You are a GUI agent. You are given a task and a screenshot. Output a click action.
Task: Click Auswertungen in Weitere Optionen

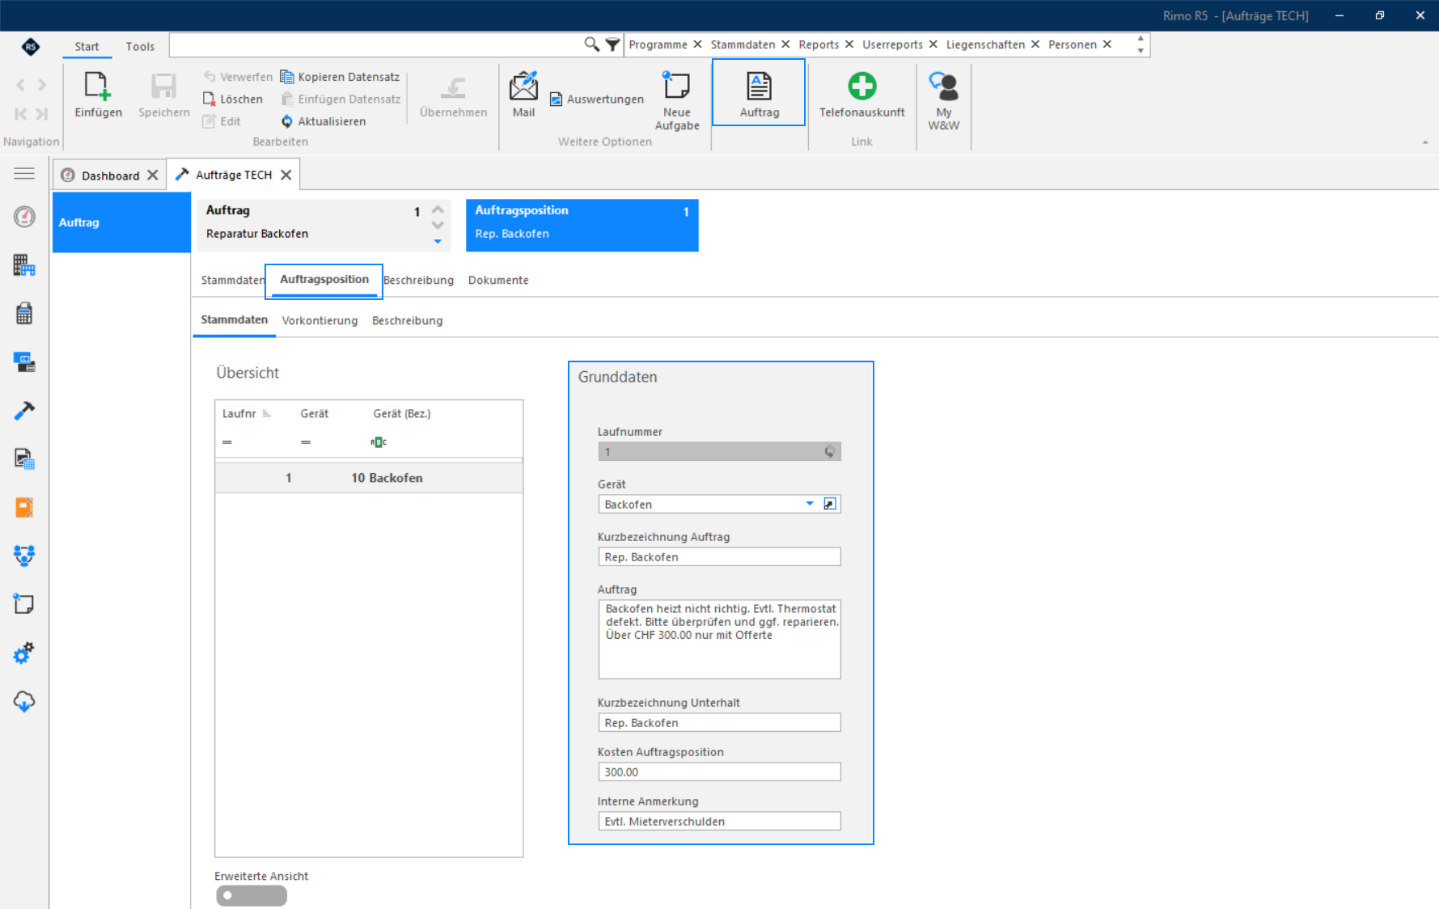click(597, 99)
